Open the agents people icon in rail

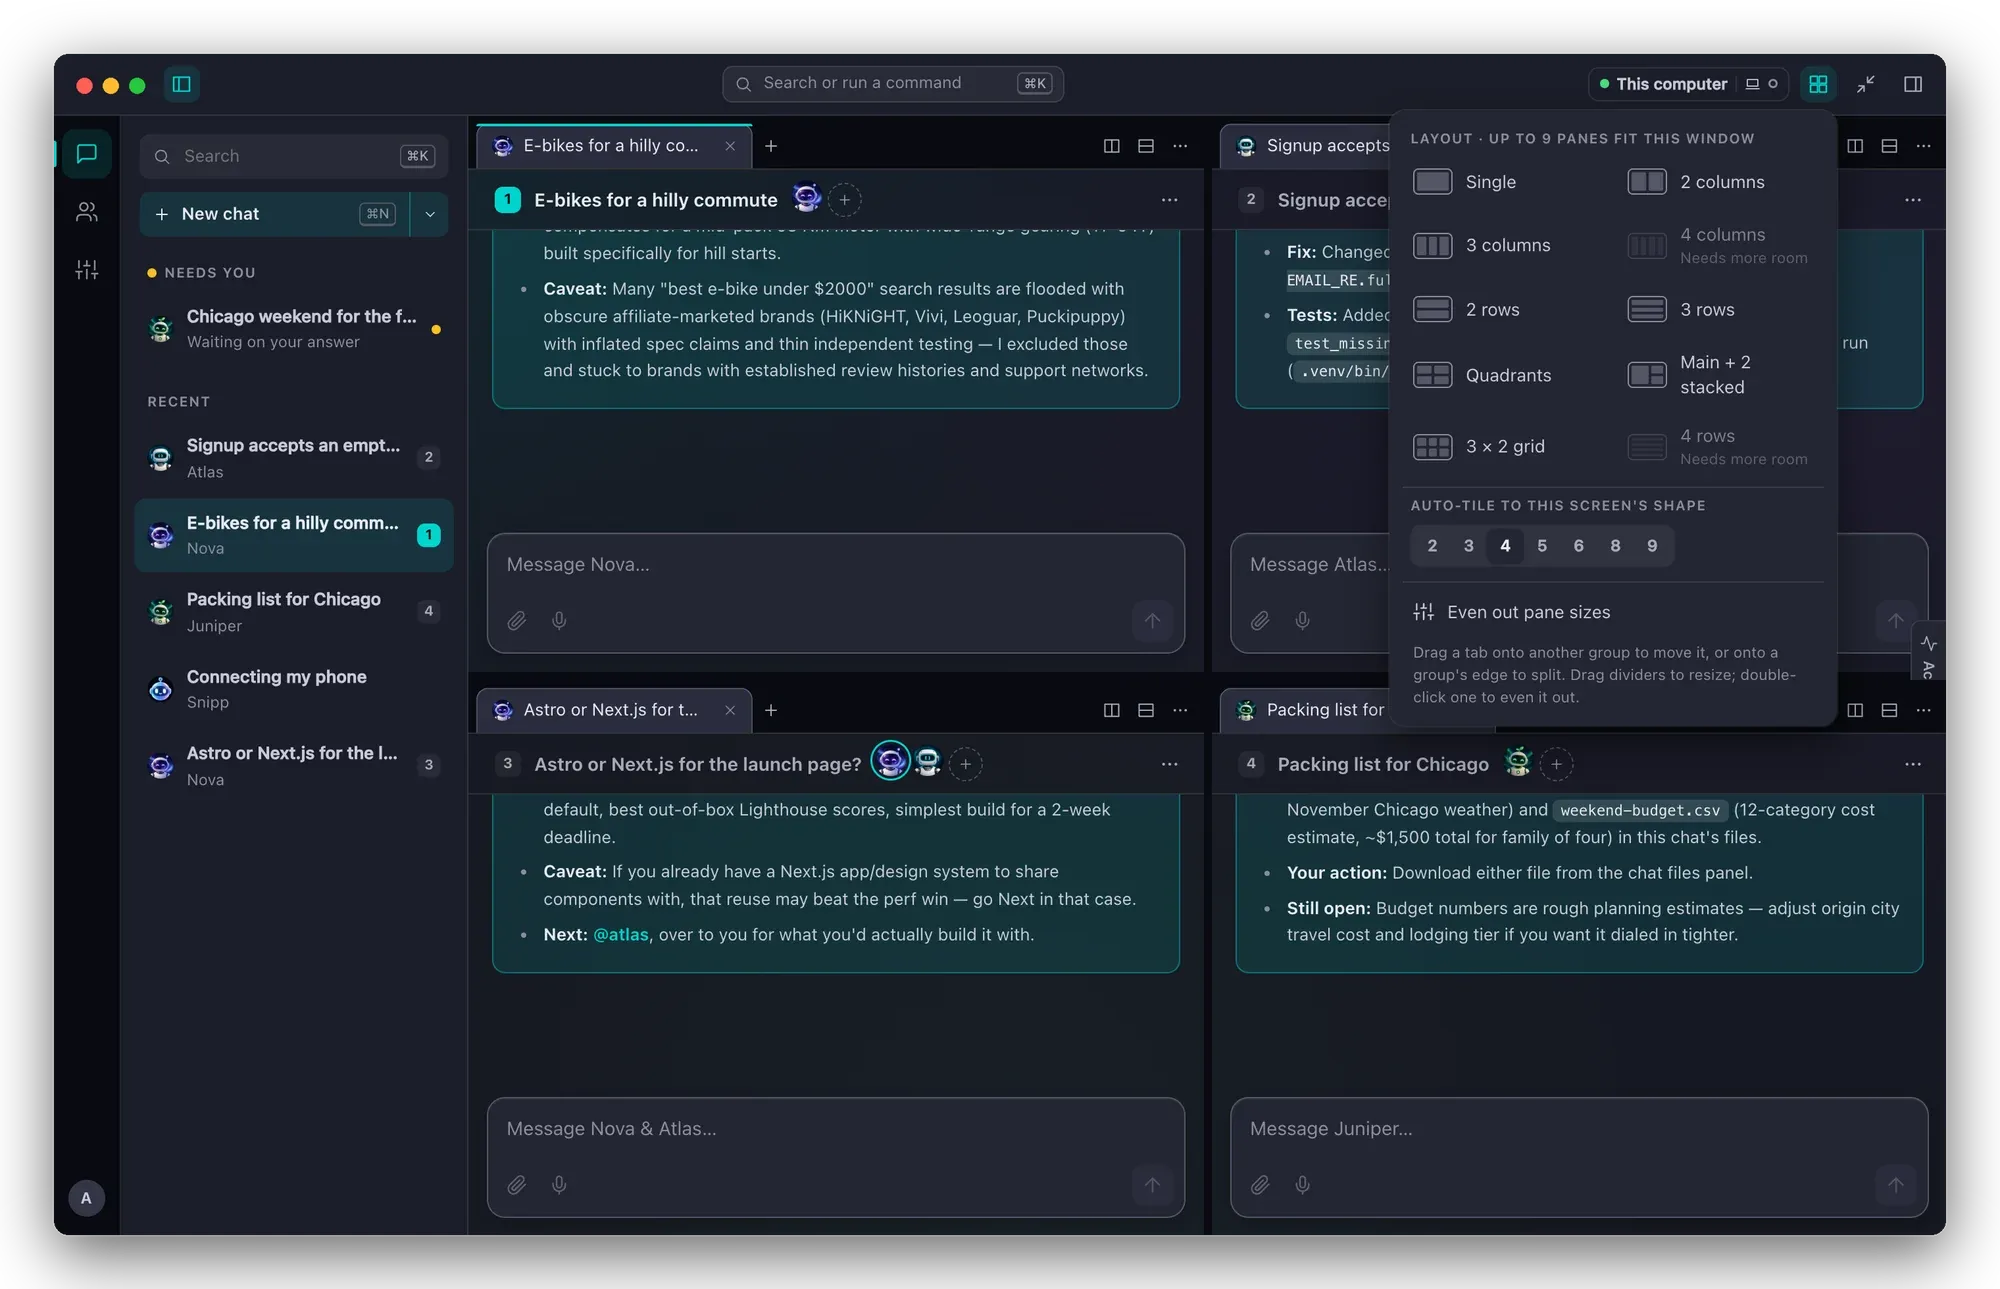(x=87, y=212)
